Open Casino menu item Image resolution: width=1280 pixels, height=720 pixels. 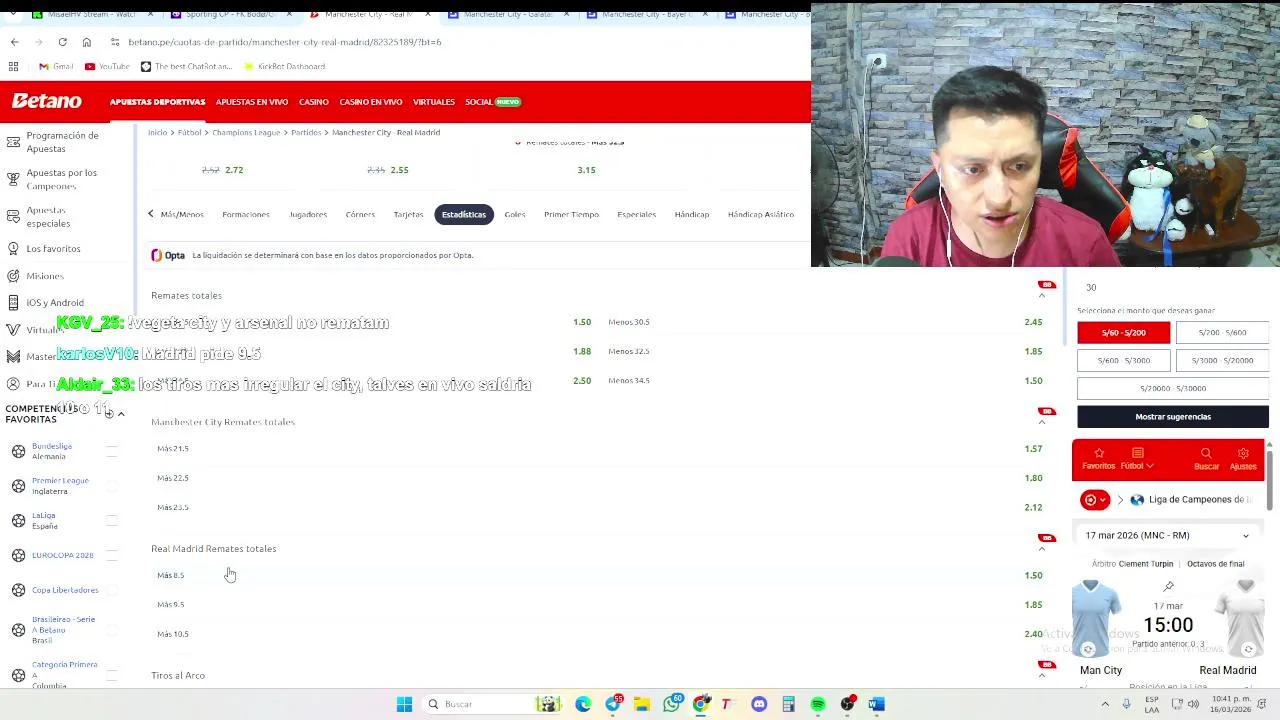313,102
